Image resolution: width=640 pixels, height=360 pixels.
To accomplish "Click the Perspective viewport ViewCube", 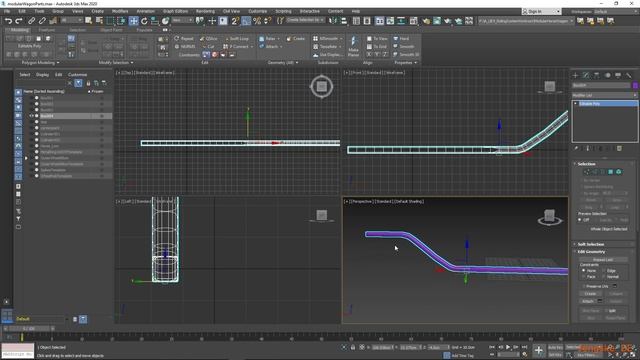I will tap(549, 216).
